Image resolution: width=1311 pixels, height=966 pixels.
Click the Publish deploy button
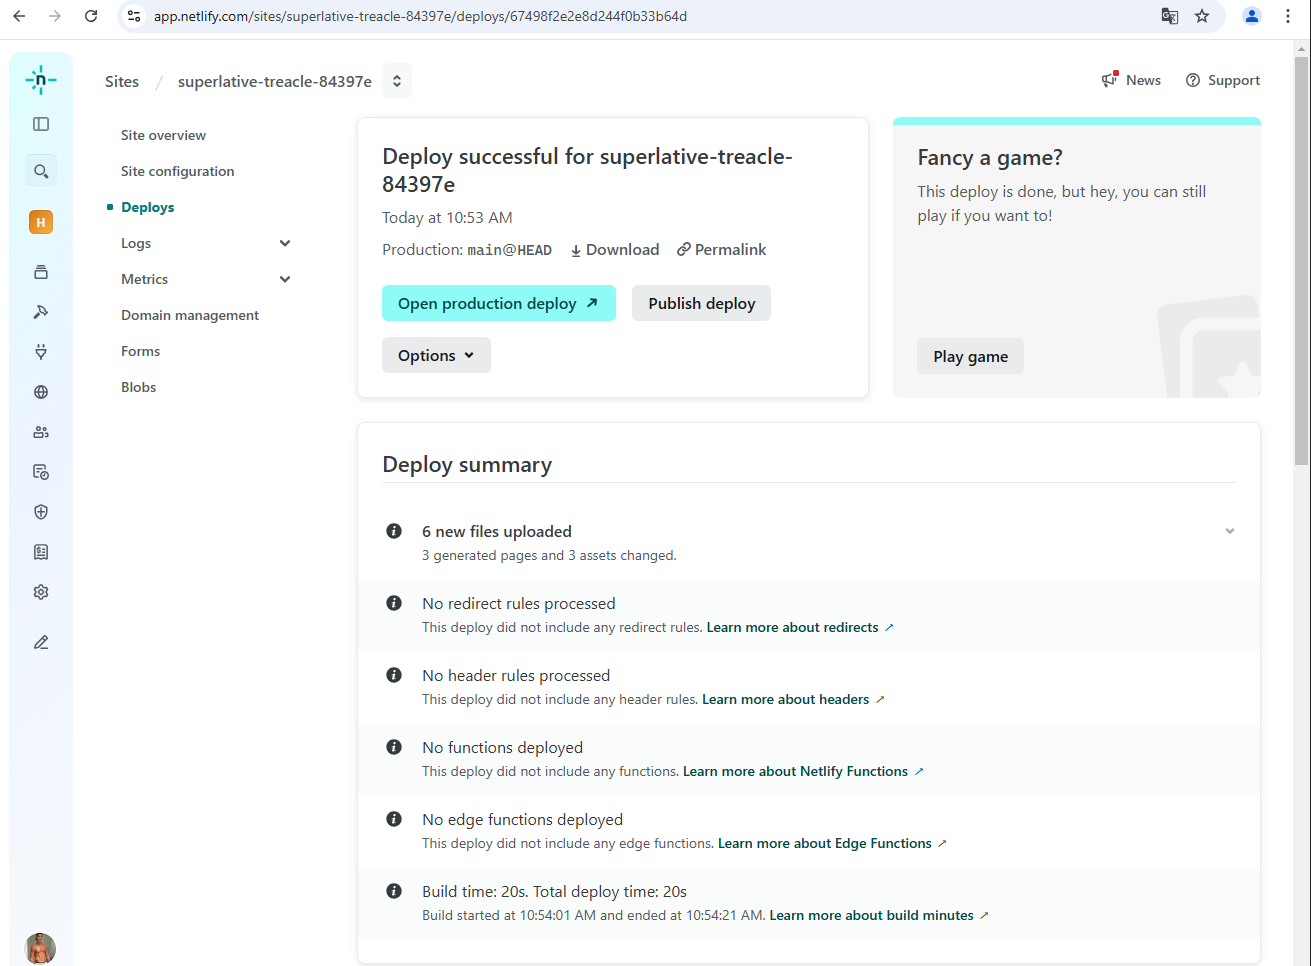click(x=701, y=303)
